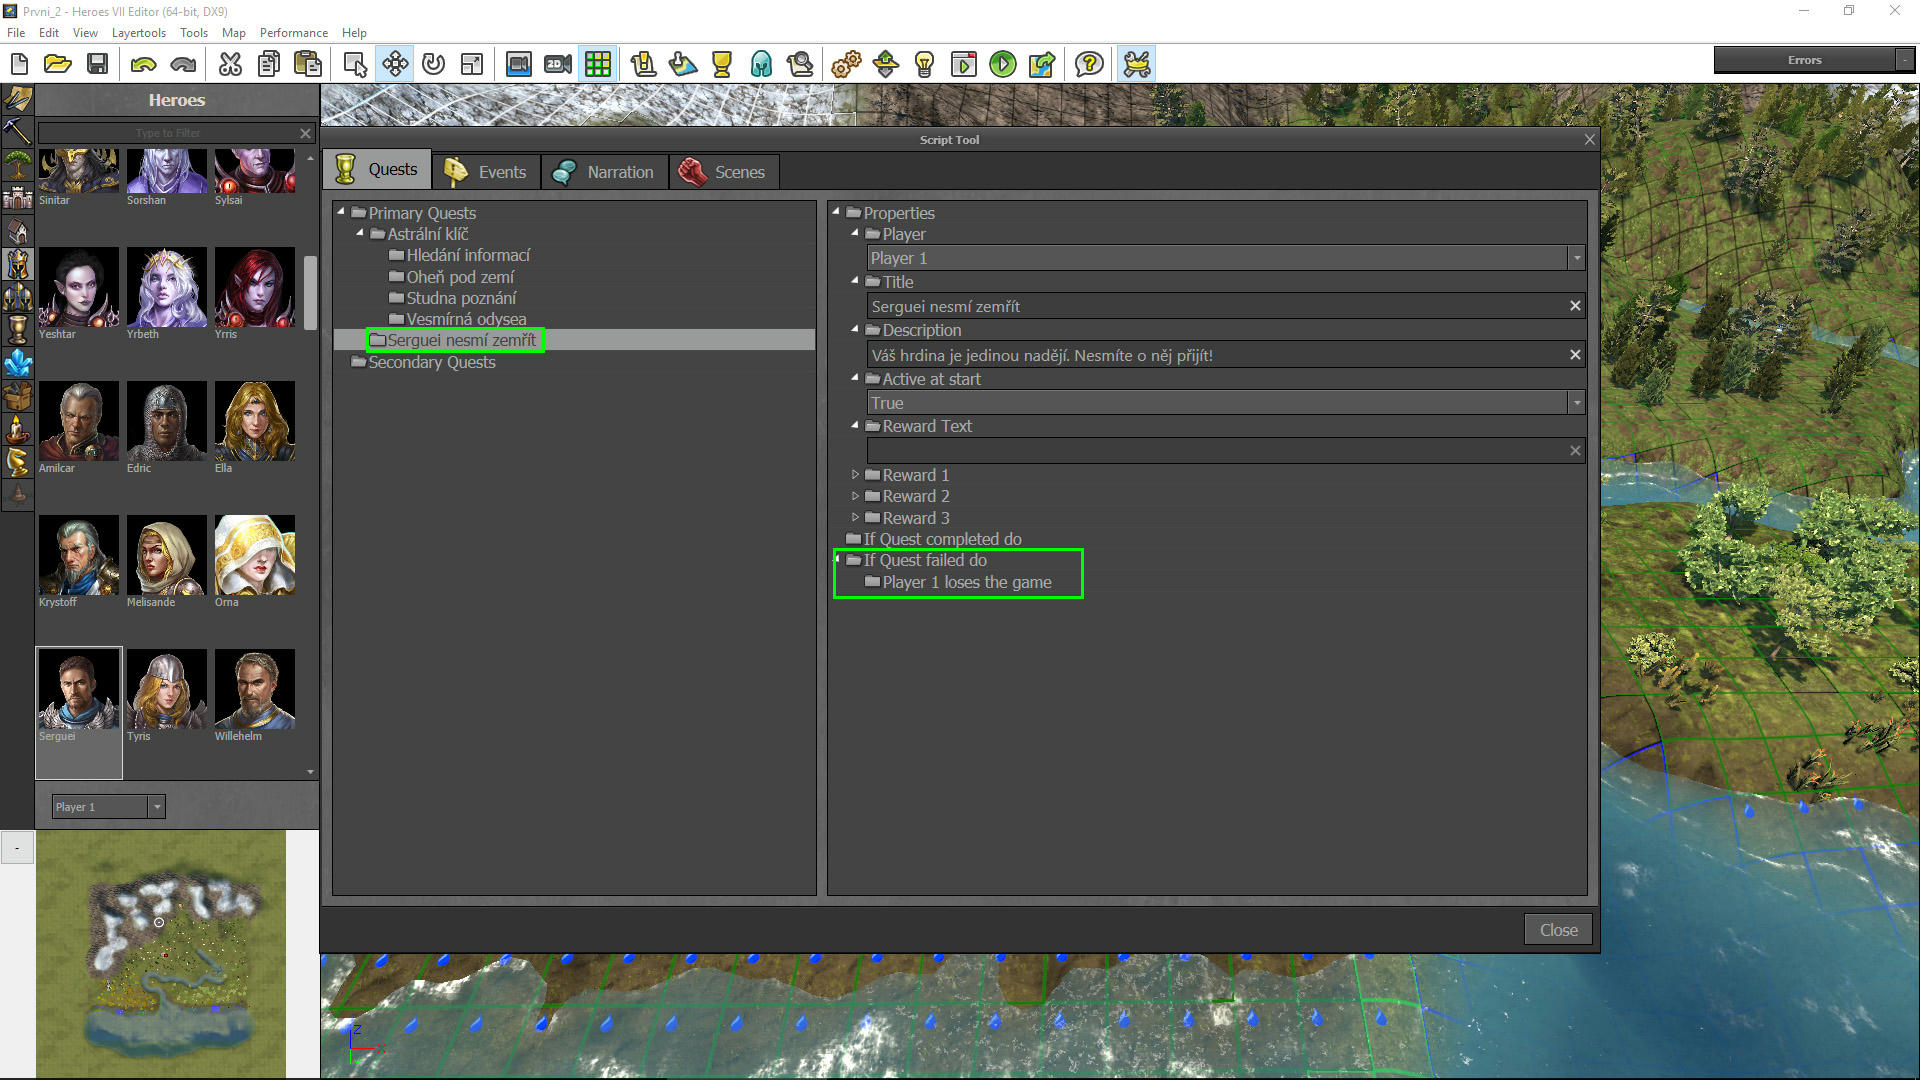1920x1080 pixels.
Task: Open the gears settings tool
Action: pos(846,64)
